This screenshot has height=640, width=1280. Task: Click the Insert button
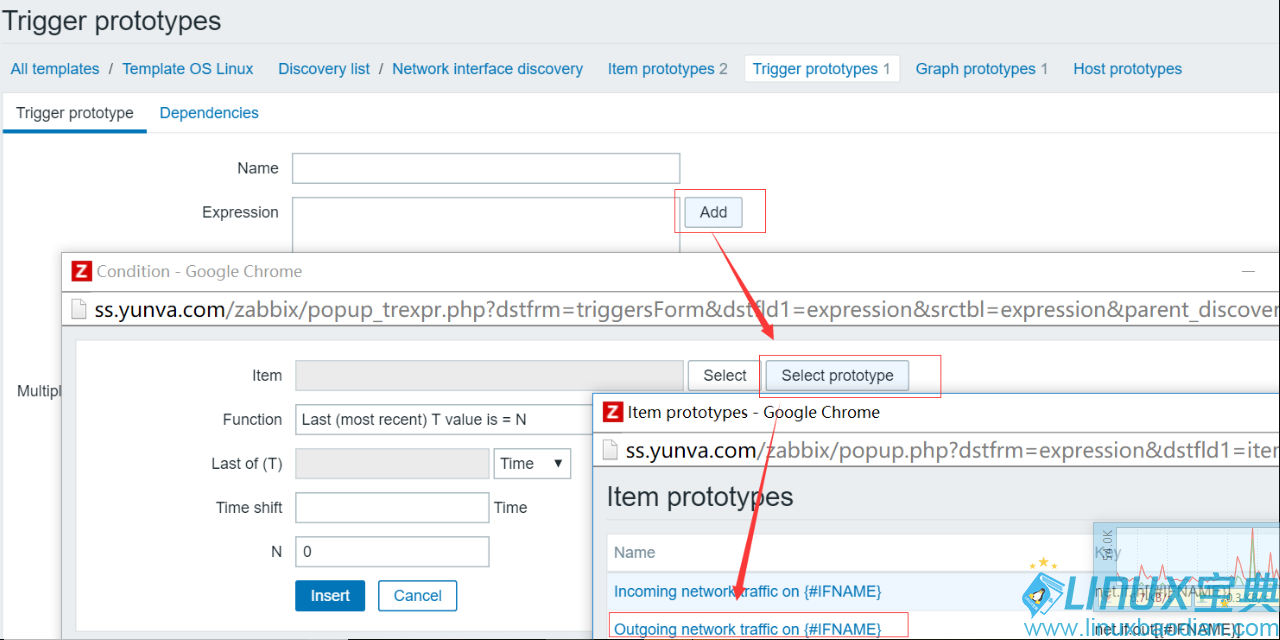[x=330, y=596]
